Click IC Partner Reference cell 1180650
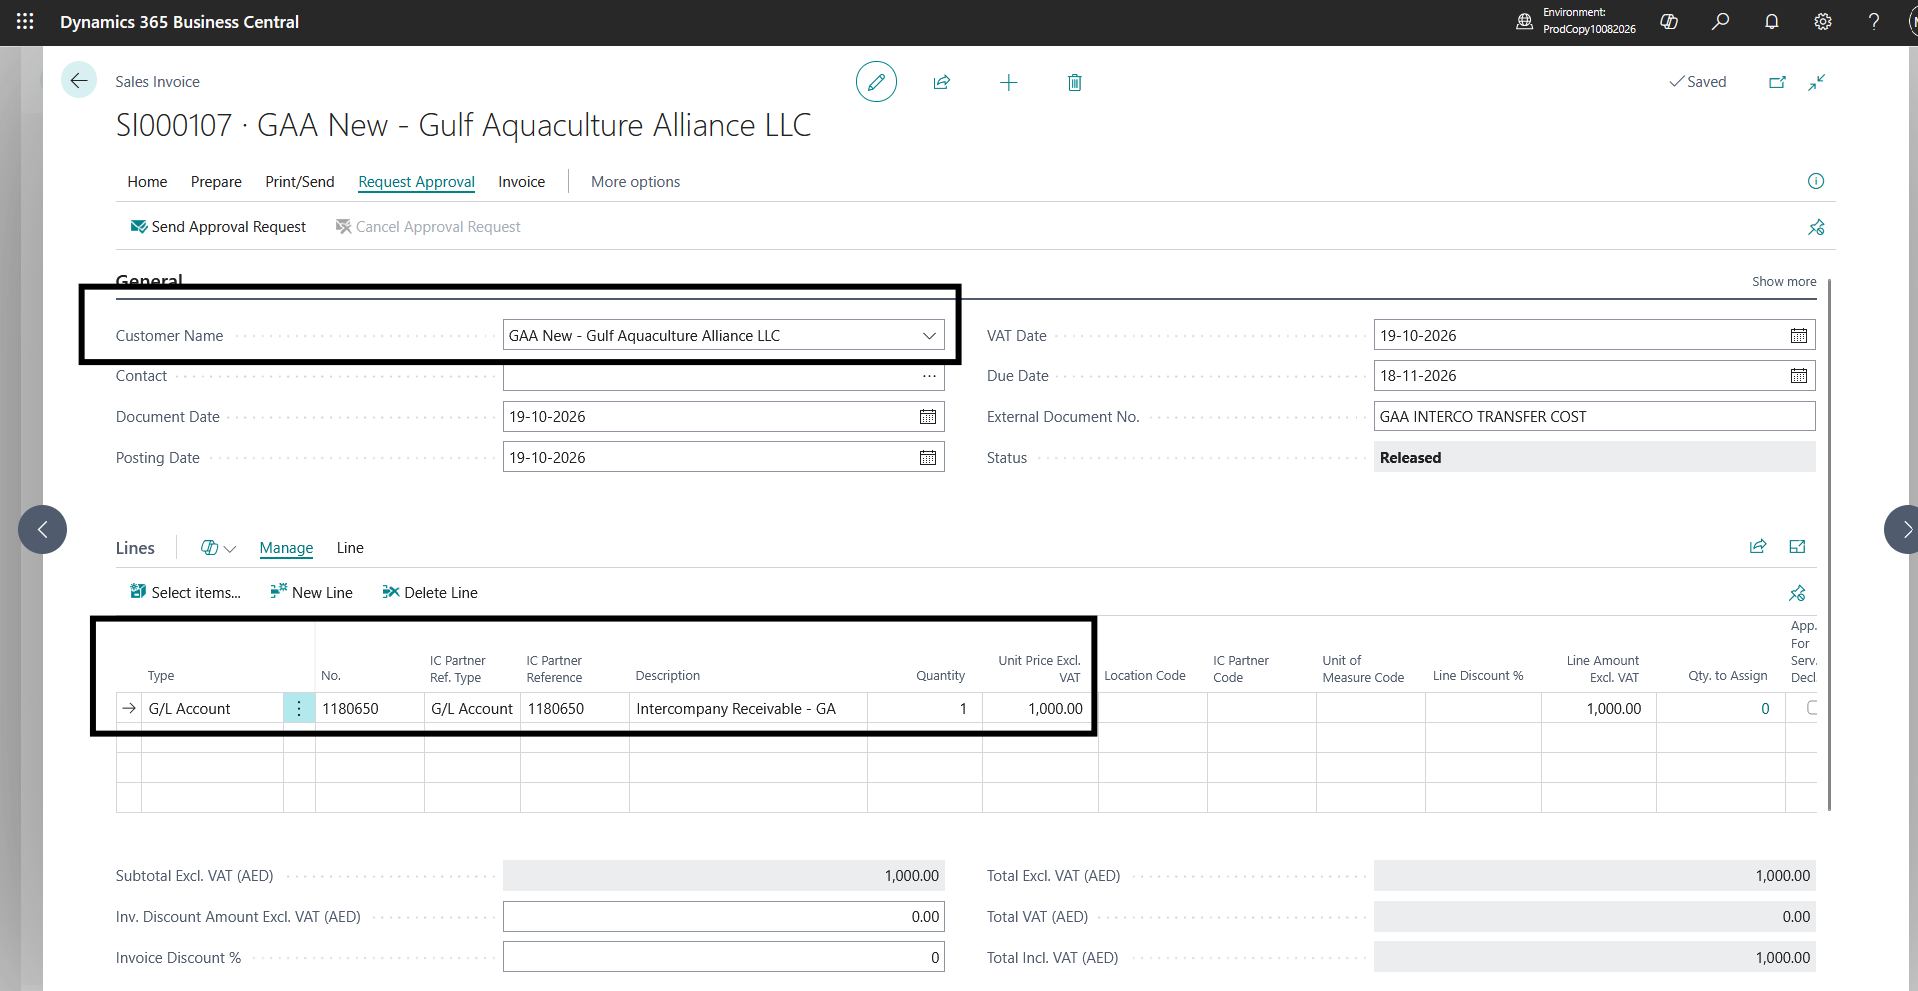The width and height of the screenshot is (1918, 991). tap(574, 708)
